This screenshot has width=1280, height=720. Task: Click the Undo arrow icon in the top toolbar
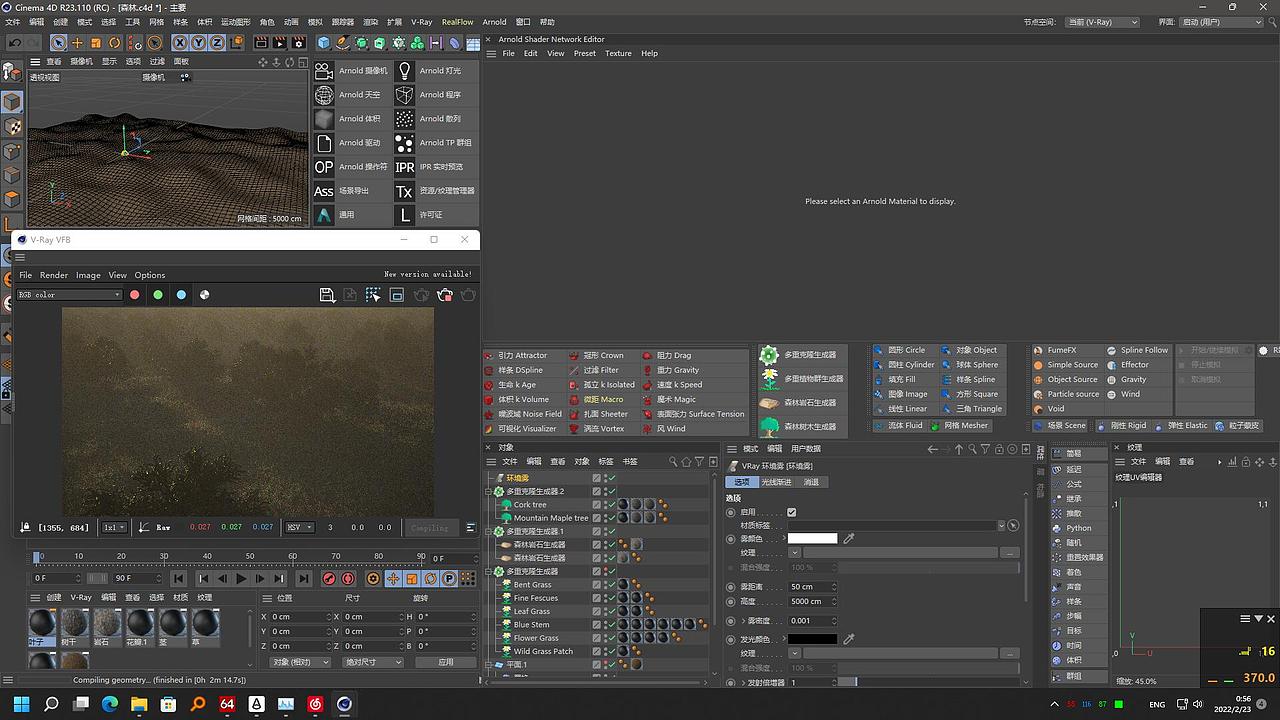(x=15, y=43)
